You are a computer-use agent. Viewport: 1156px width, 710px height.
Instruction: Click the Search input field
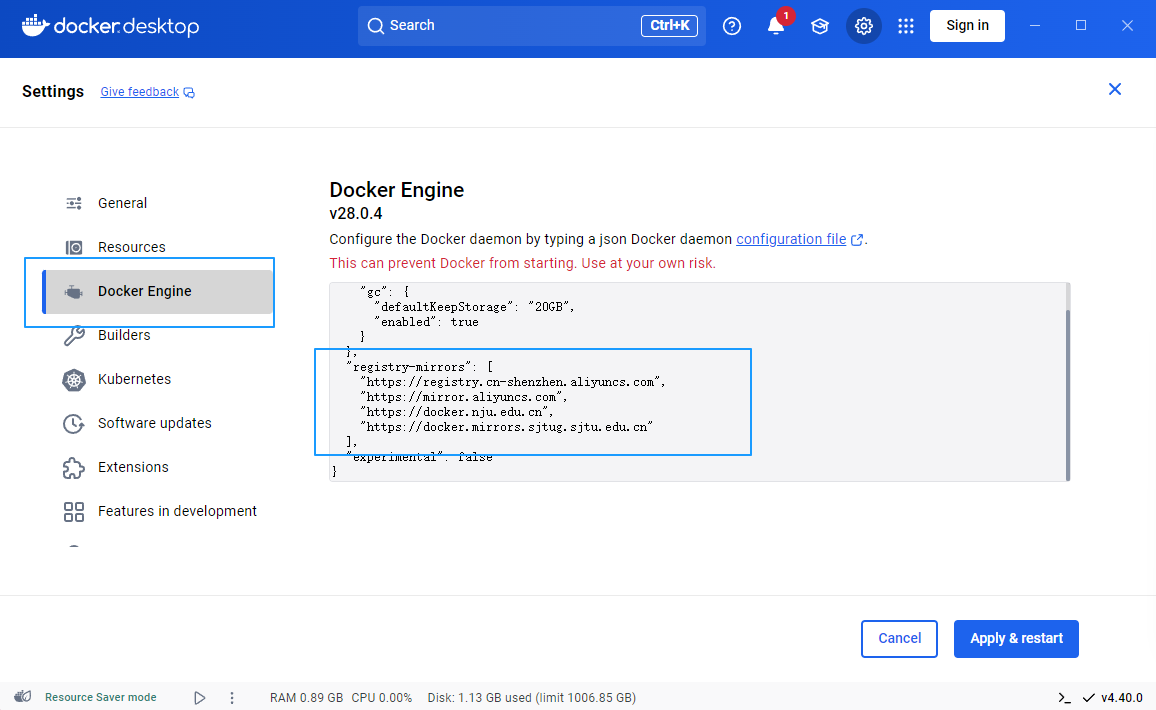point(532,26)
